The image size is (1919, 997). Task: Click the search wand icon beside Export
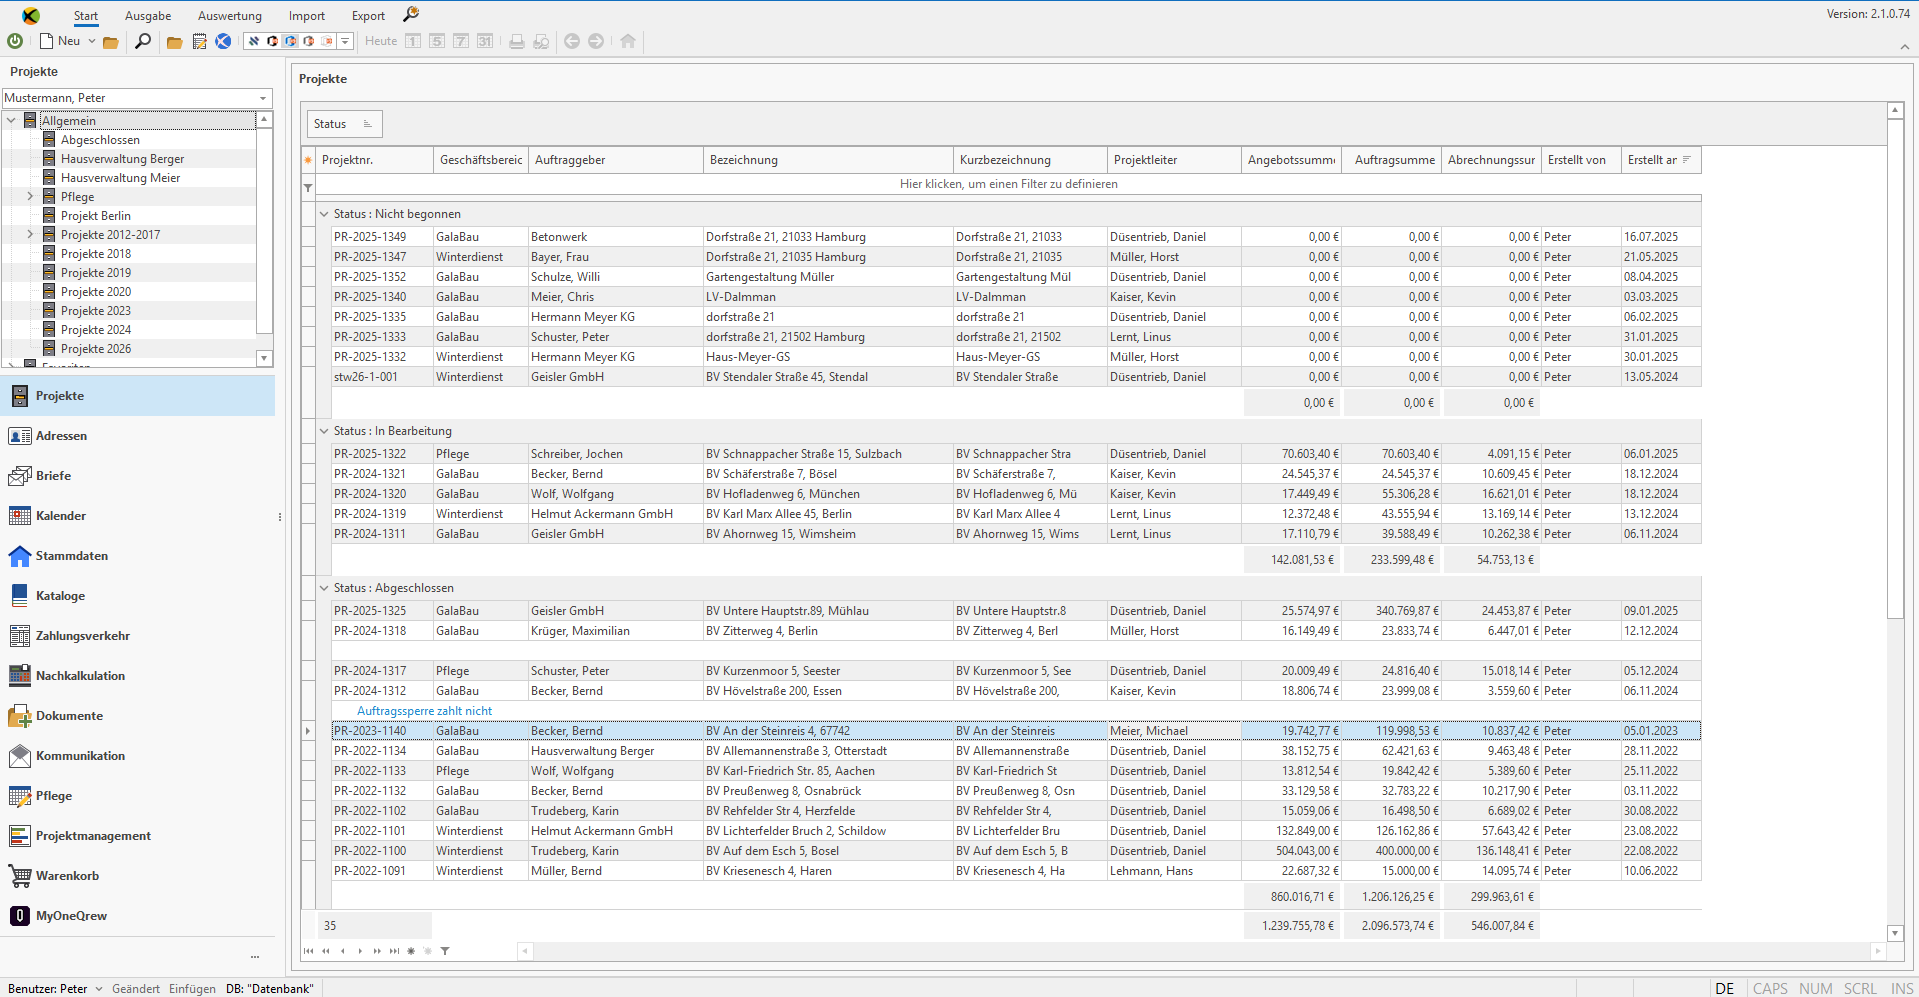(x=411, y=14)
